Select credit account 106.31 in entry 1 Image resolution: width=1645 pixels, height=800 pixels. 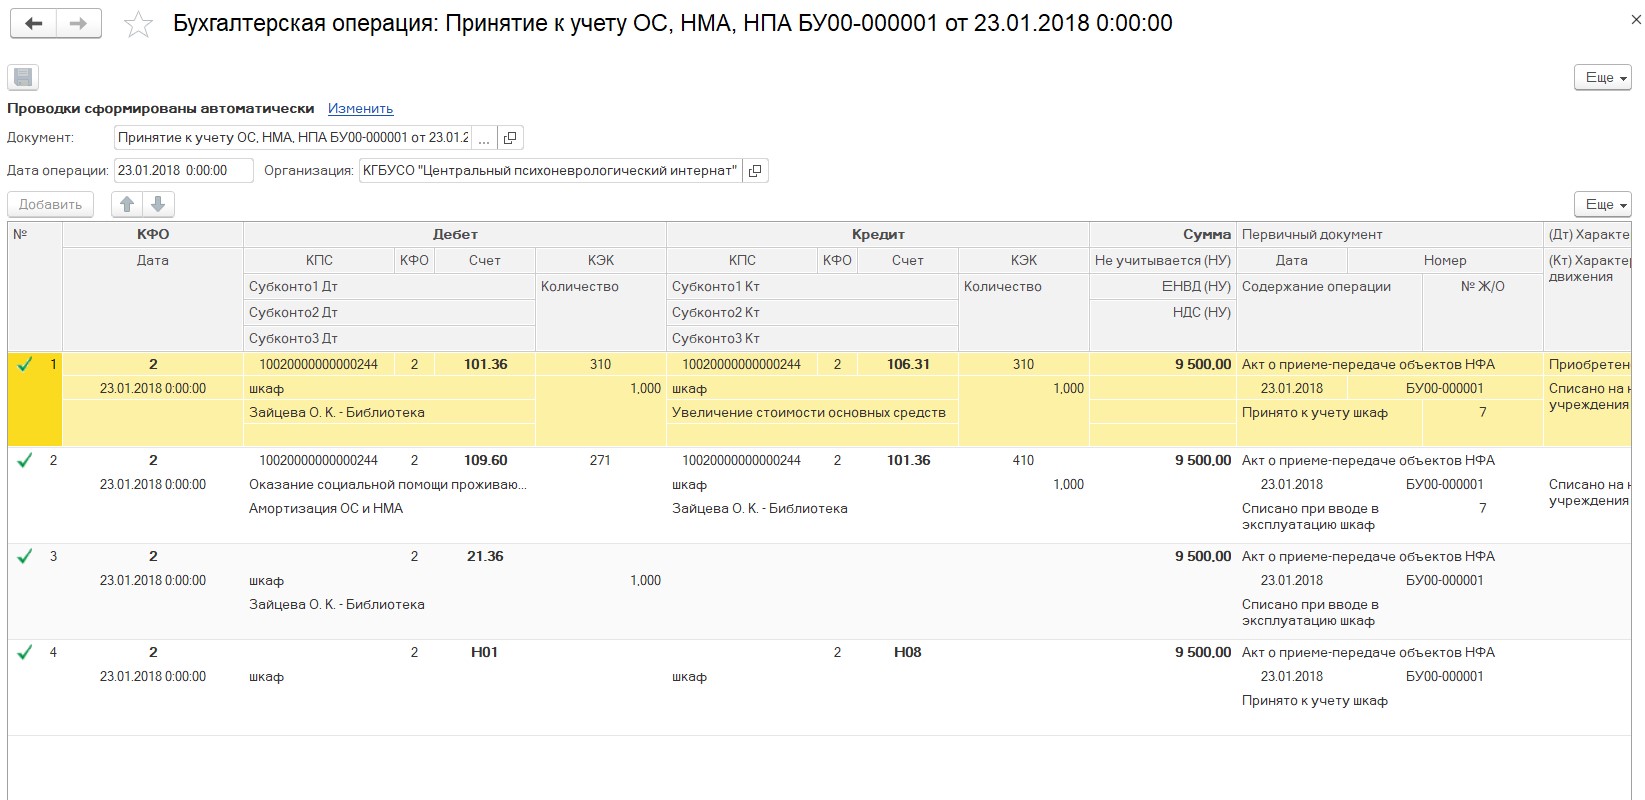(908, 364)
